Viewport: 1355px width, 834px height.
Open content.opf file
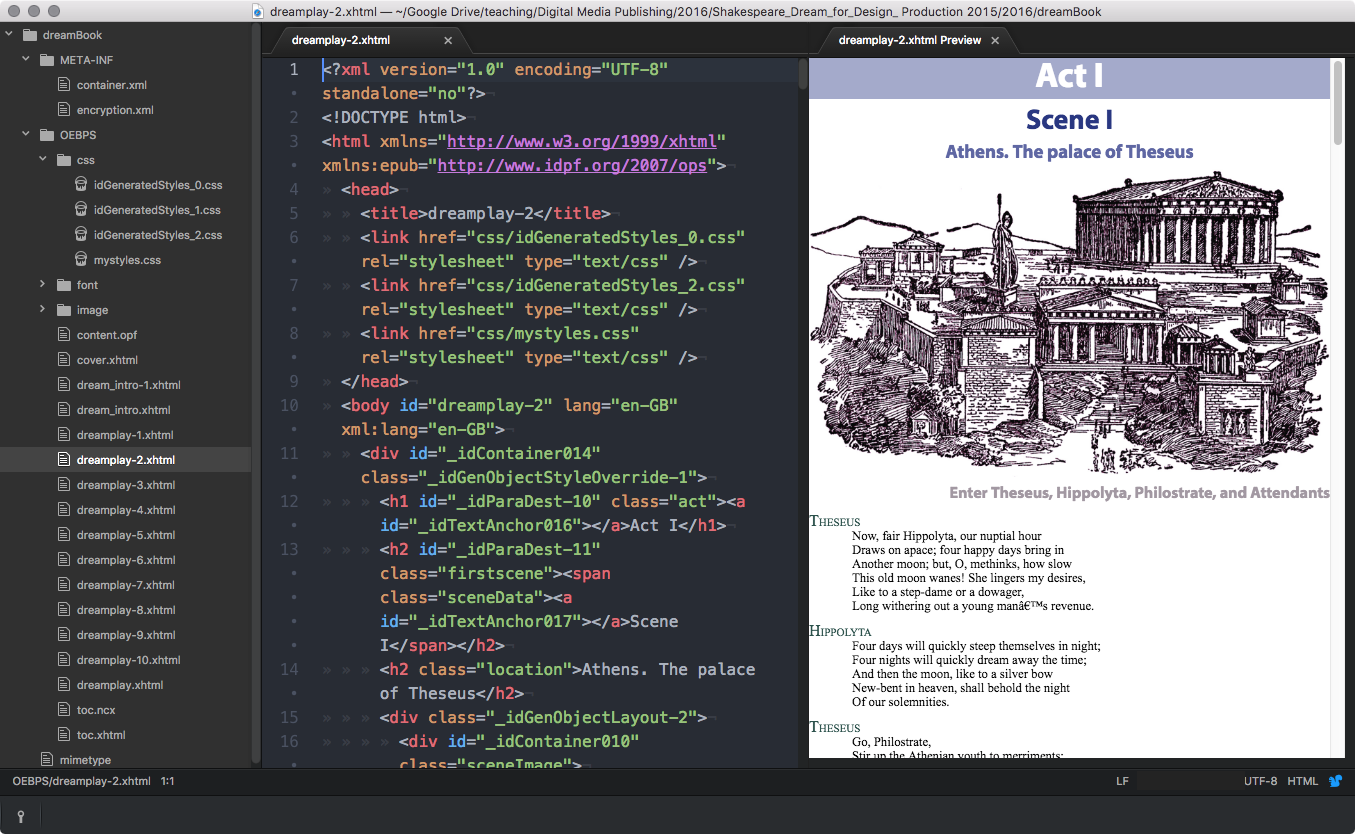[107, 335]
